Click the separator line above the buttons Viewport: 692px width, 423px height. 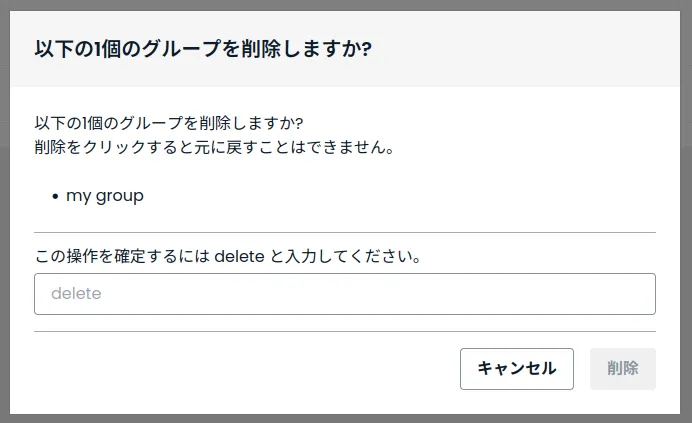click(x=345, y=331)
